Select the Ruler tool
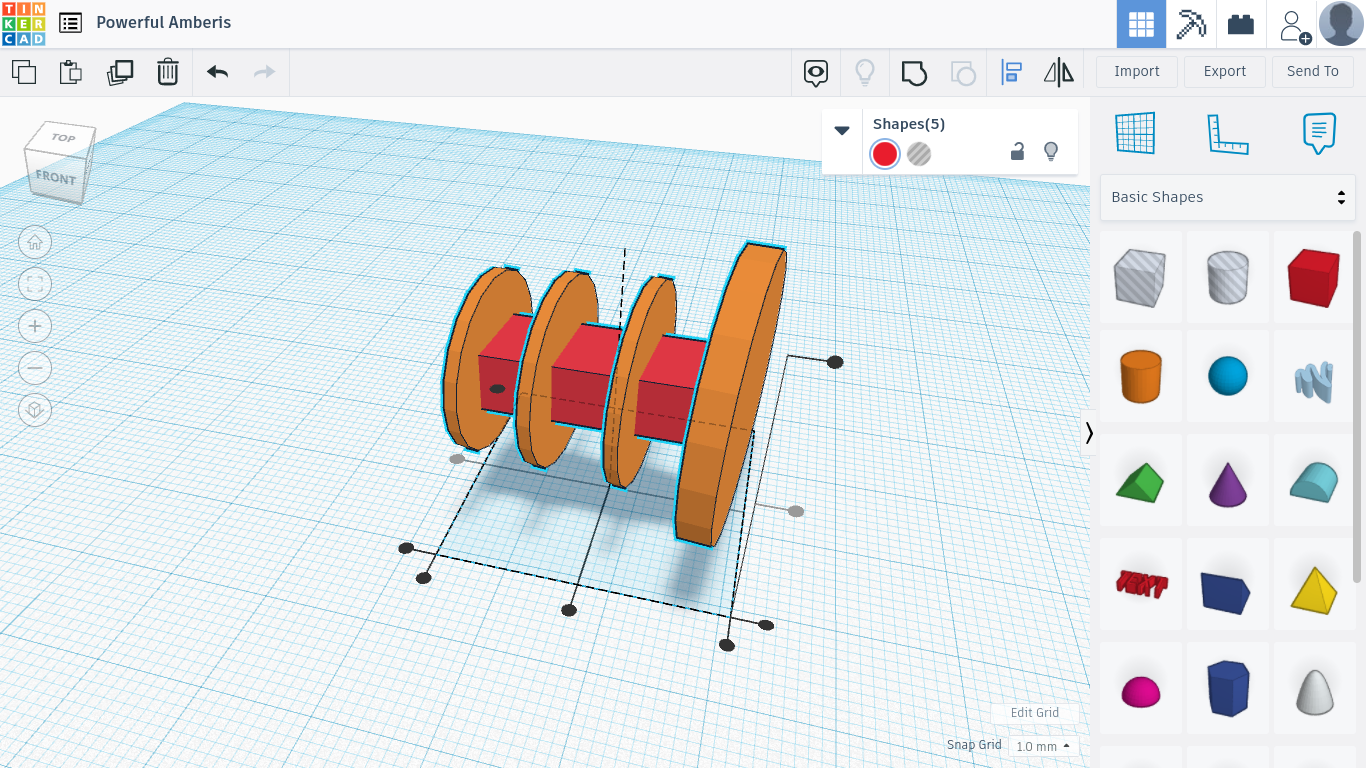This screenshot has height=768, width=1366. pyautogui.click(x=1228, y=133)
